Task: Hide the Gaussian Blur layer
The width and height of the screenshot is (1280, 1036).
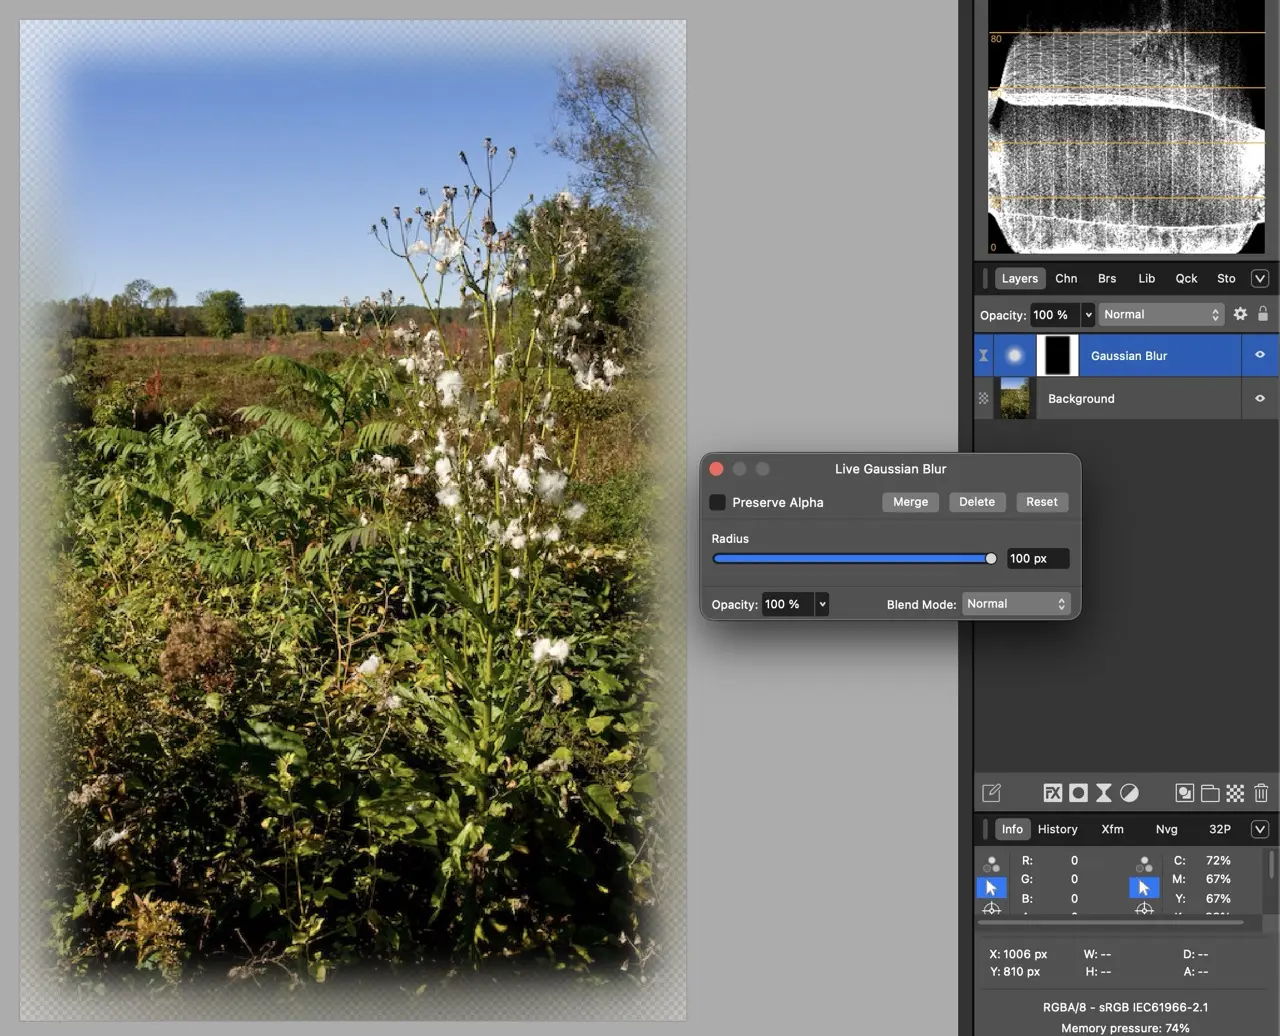Action: click(1260, 355)
